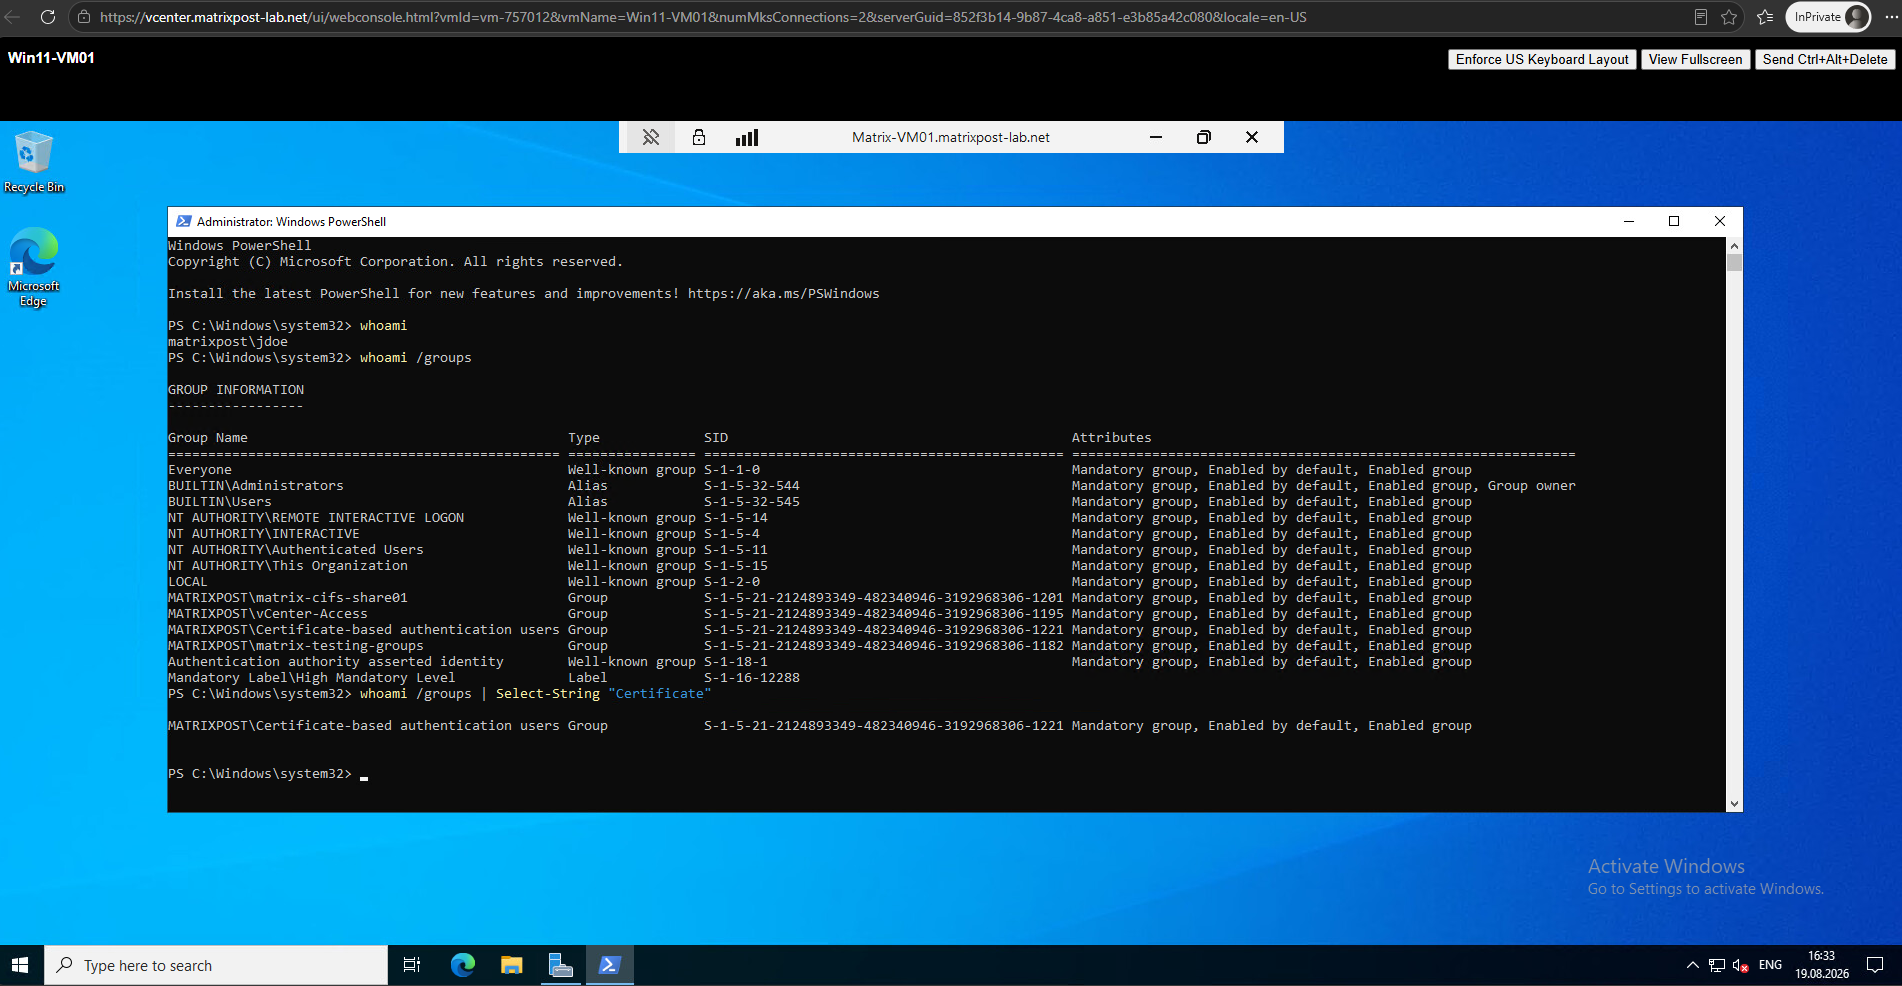The image size is (1902, 986).
Task: Click the PowerShell scrollbar down arrow
Action: [x=1734, y=804]
